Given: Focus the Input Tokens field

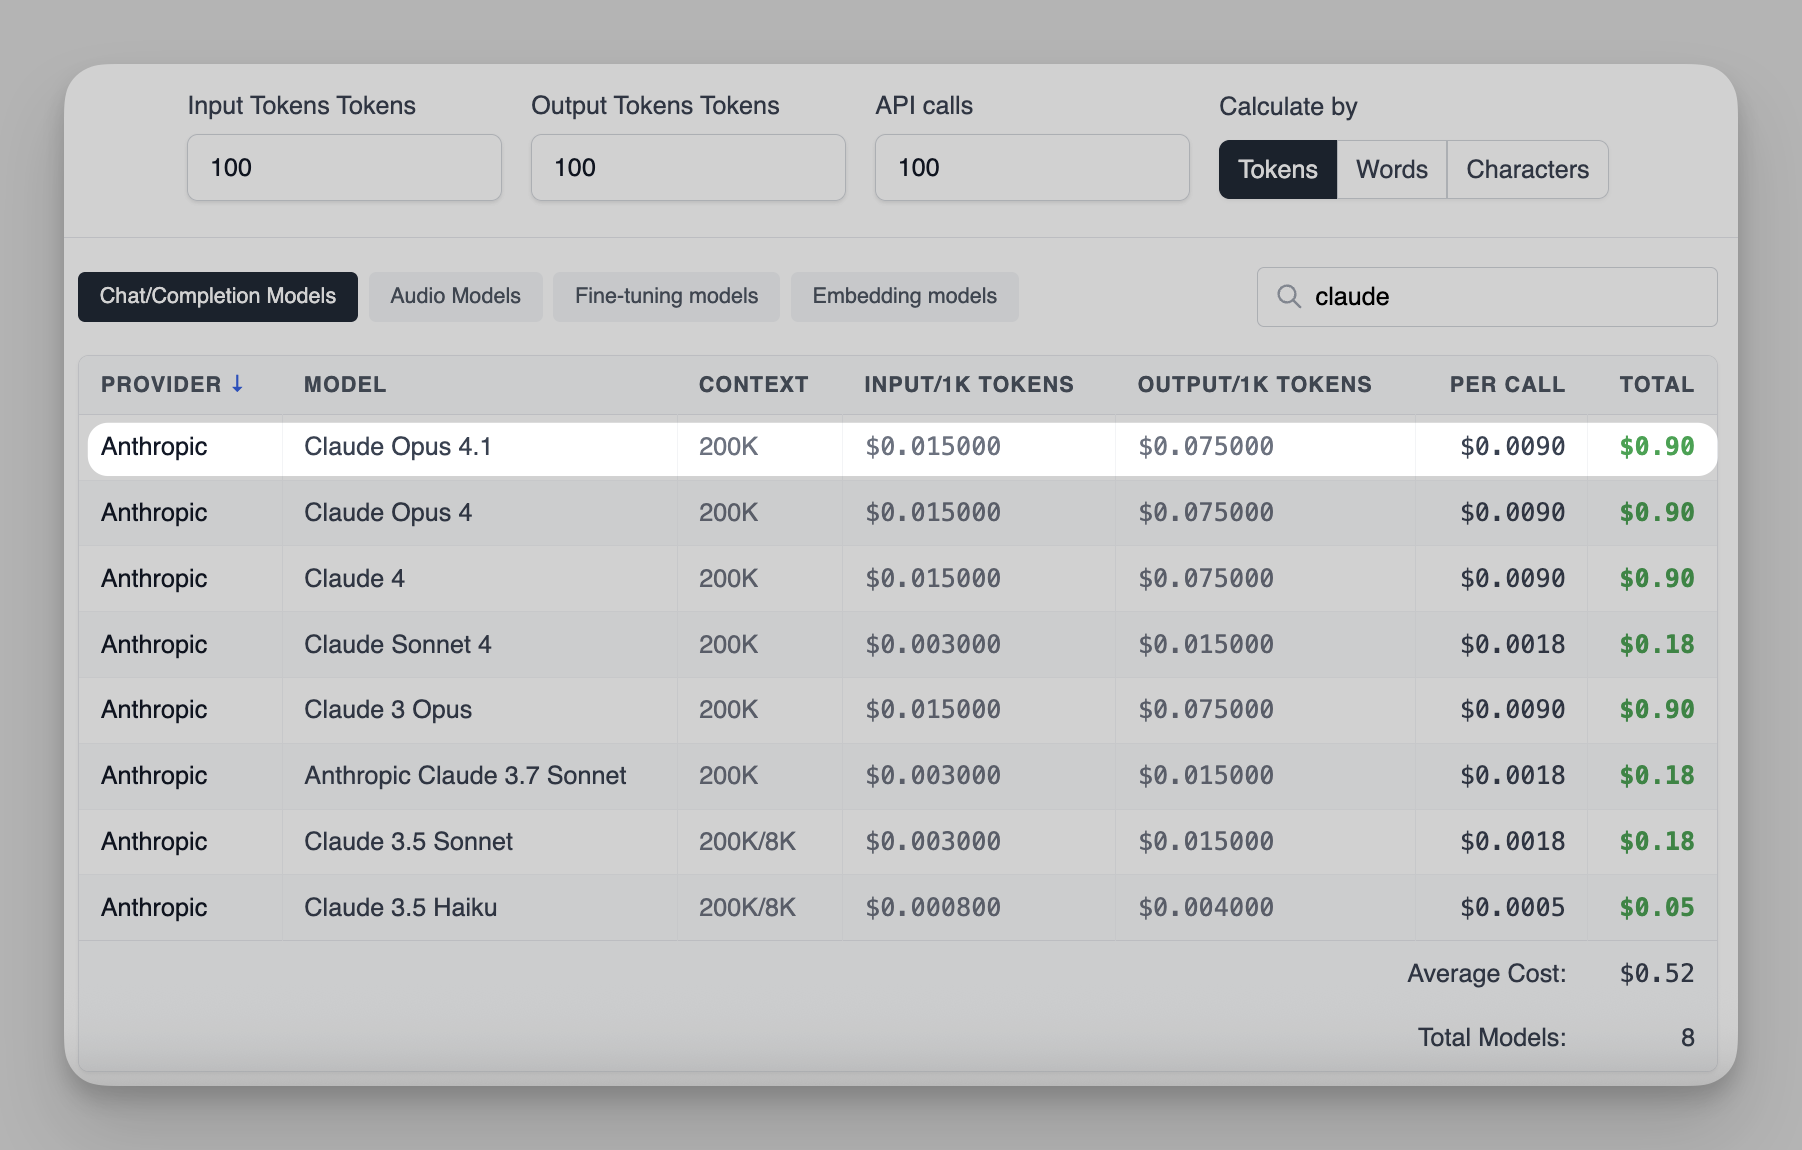Looking at the screenshot, I should [344, 168].
